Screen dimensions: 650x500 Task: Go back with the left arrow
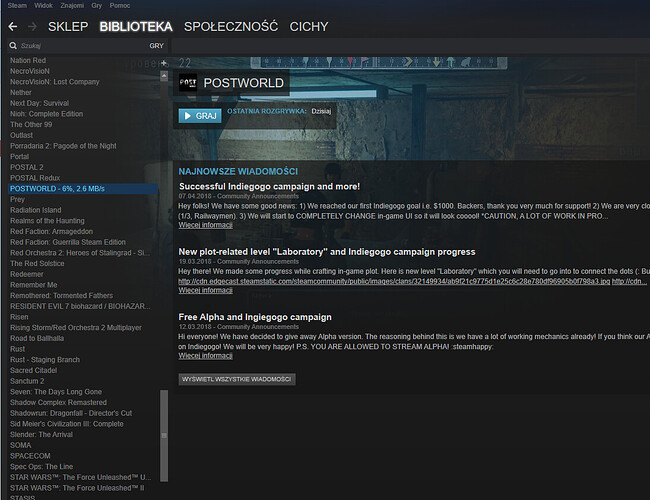(13, 27)
